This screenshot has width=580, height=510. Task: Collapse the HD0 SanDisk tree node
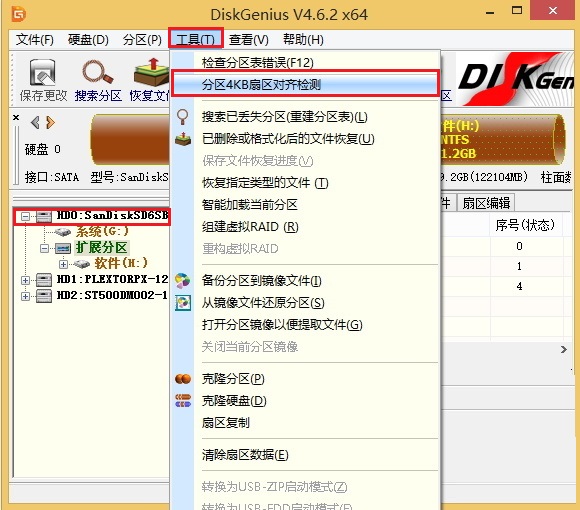[25, 216]
